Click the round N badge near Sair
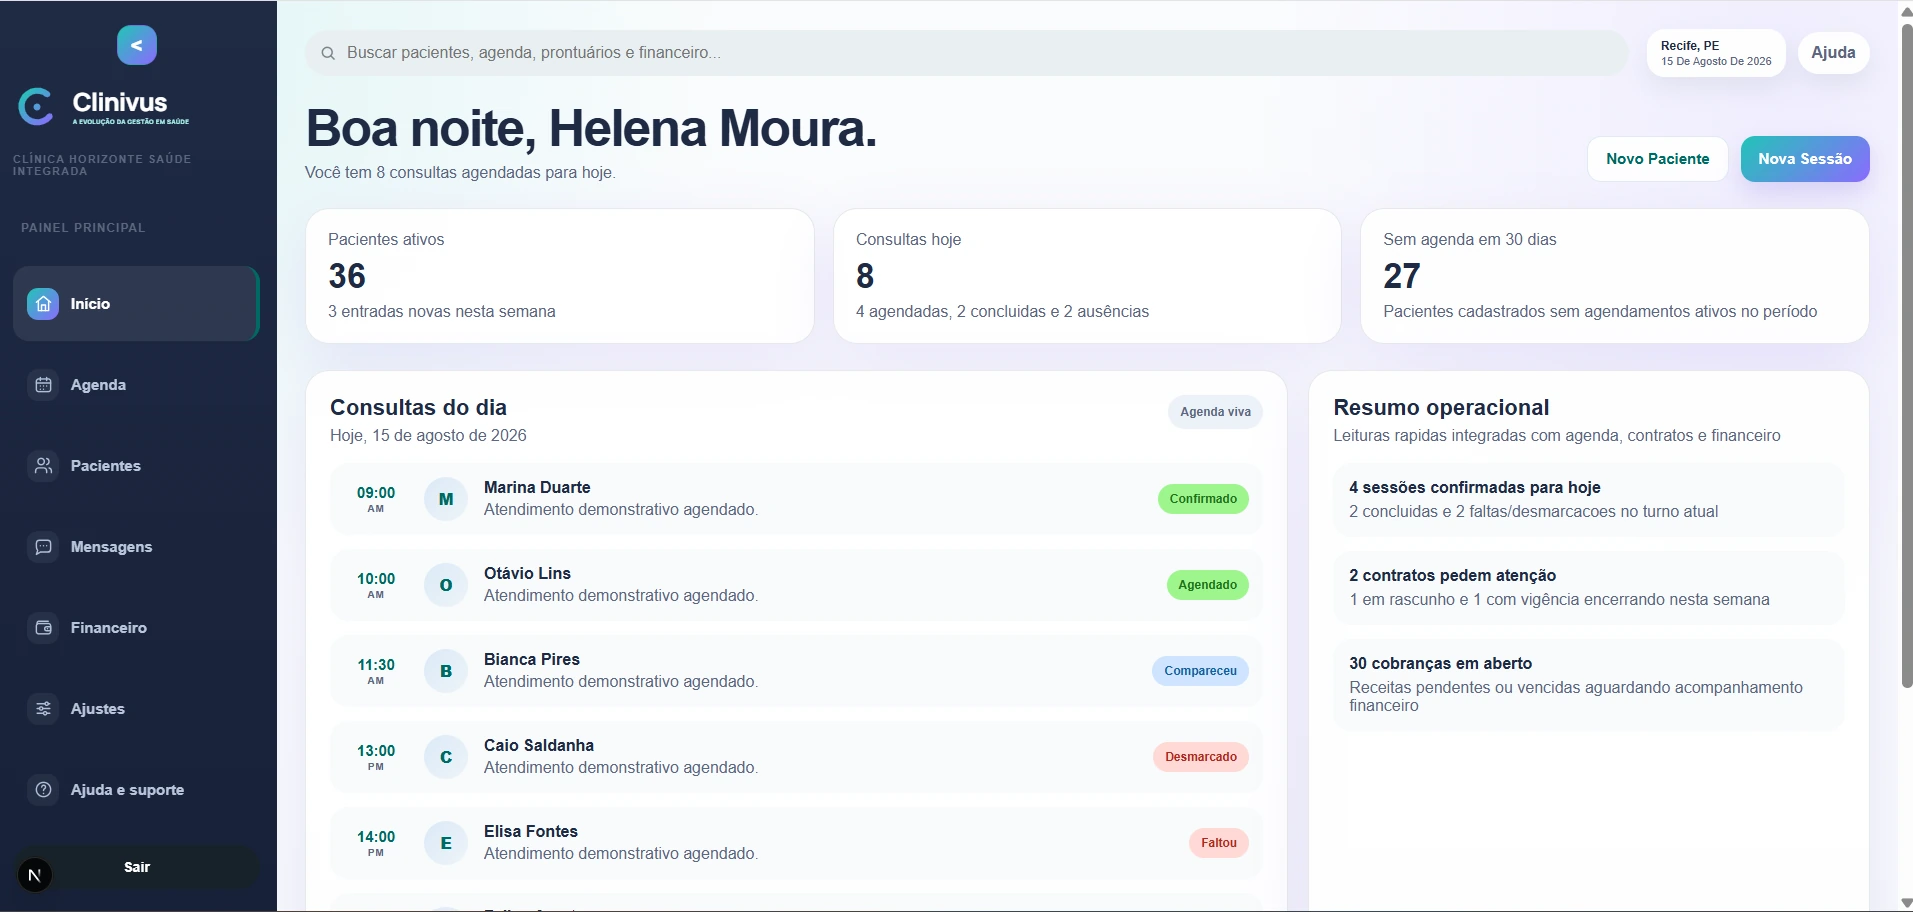 [x=35, y=875]
